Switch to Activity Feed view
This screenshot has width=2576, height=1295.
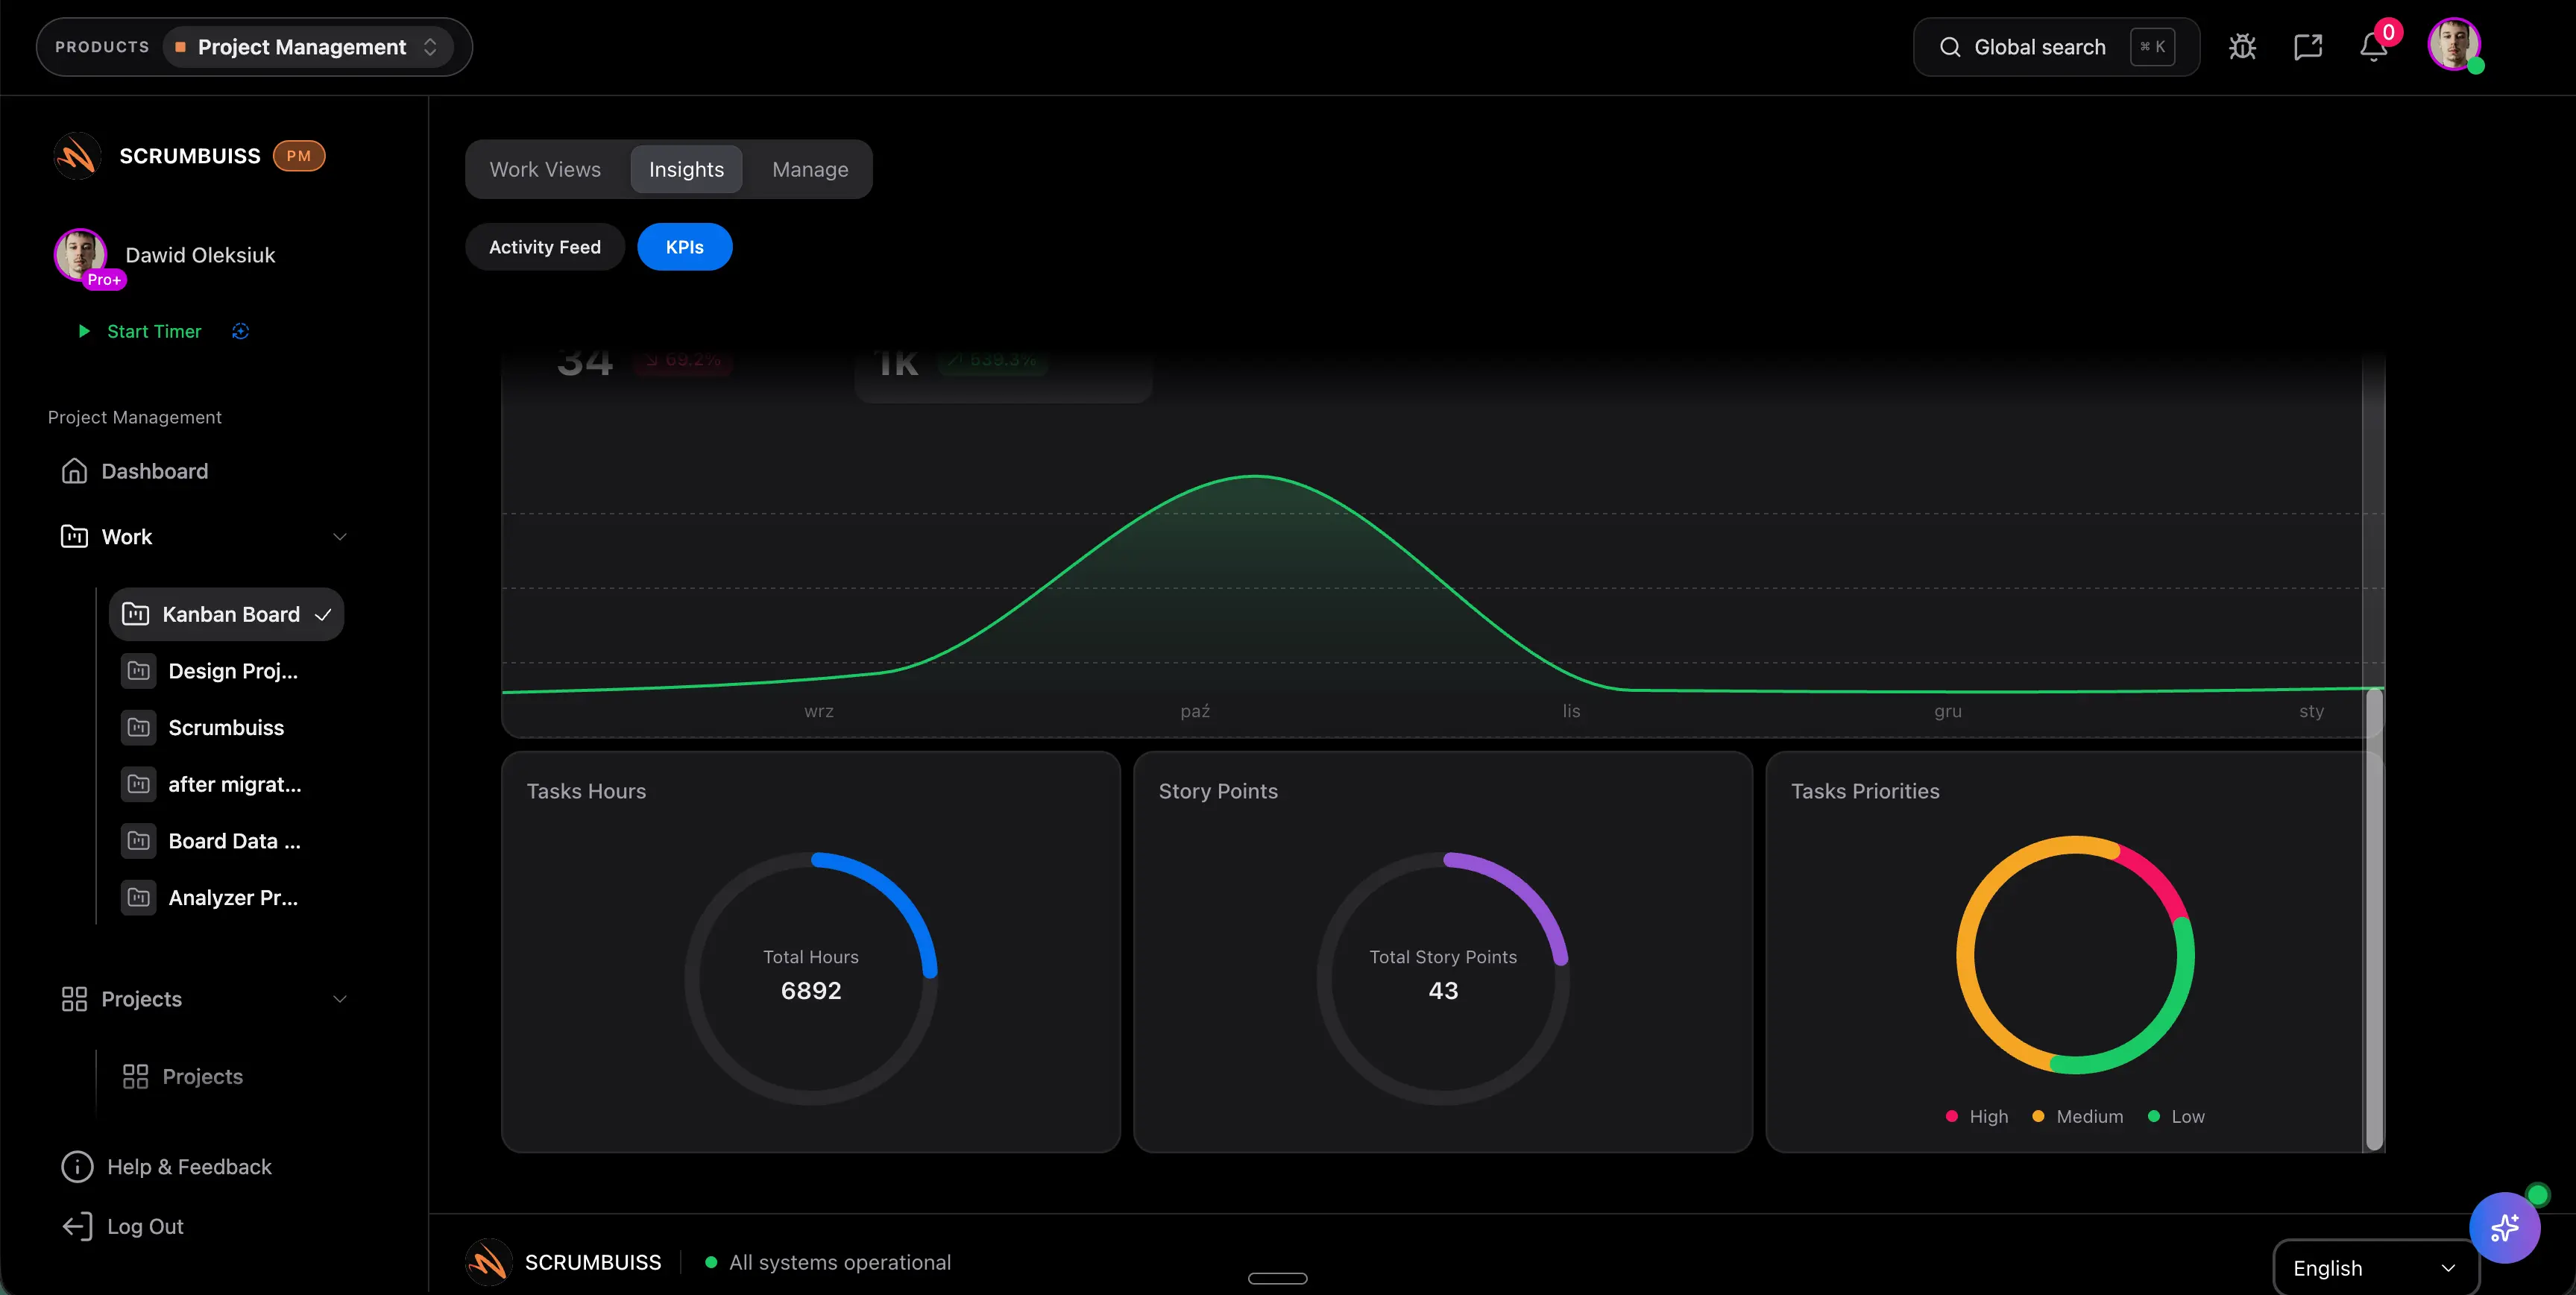pos(544,246)
